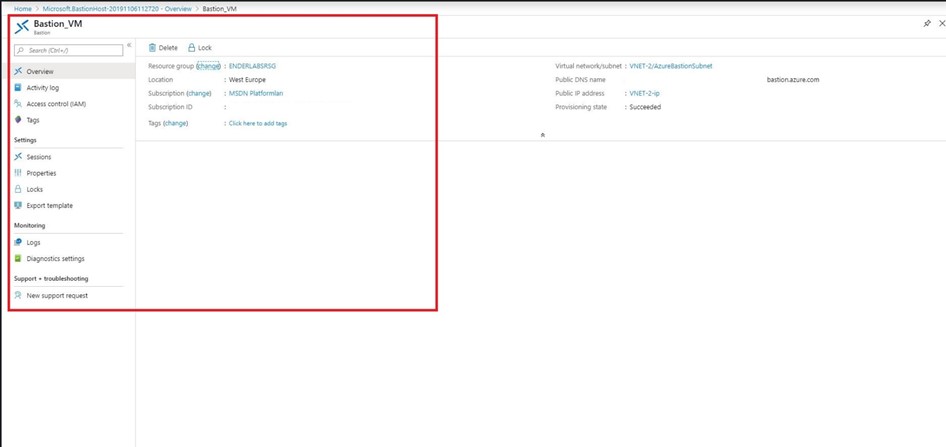Open the Overview menu item
The height and width of the screenshot is (447, 946).
click(68, 71)
